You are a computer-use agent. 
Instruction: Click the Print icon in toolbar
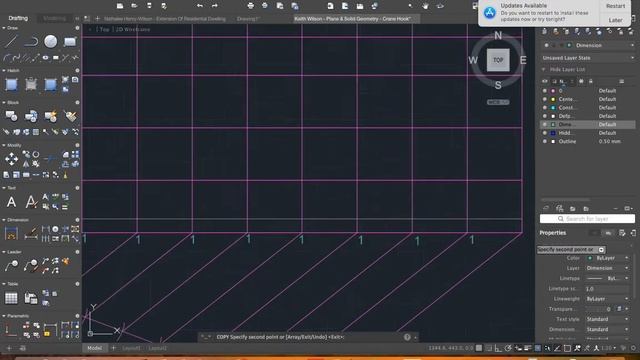[x=251, y=6]
